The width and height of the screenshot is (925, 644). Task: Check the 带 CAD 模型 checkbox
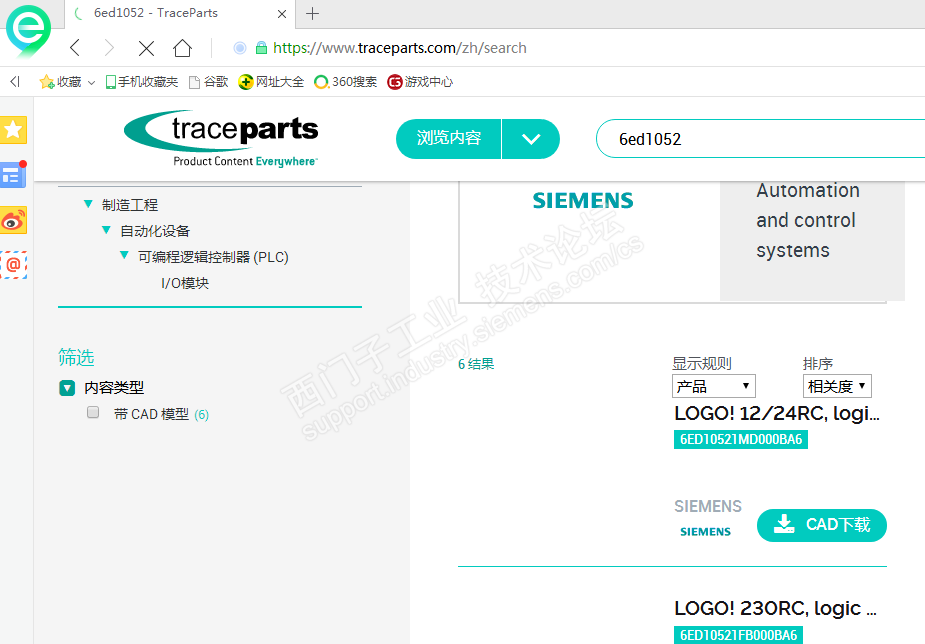(x=93, y=412)
